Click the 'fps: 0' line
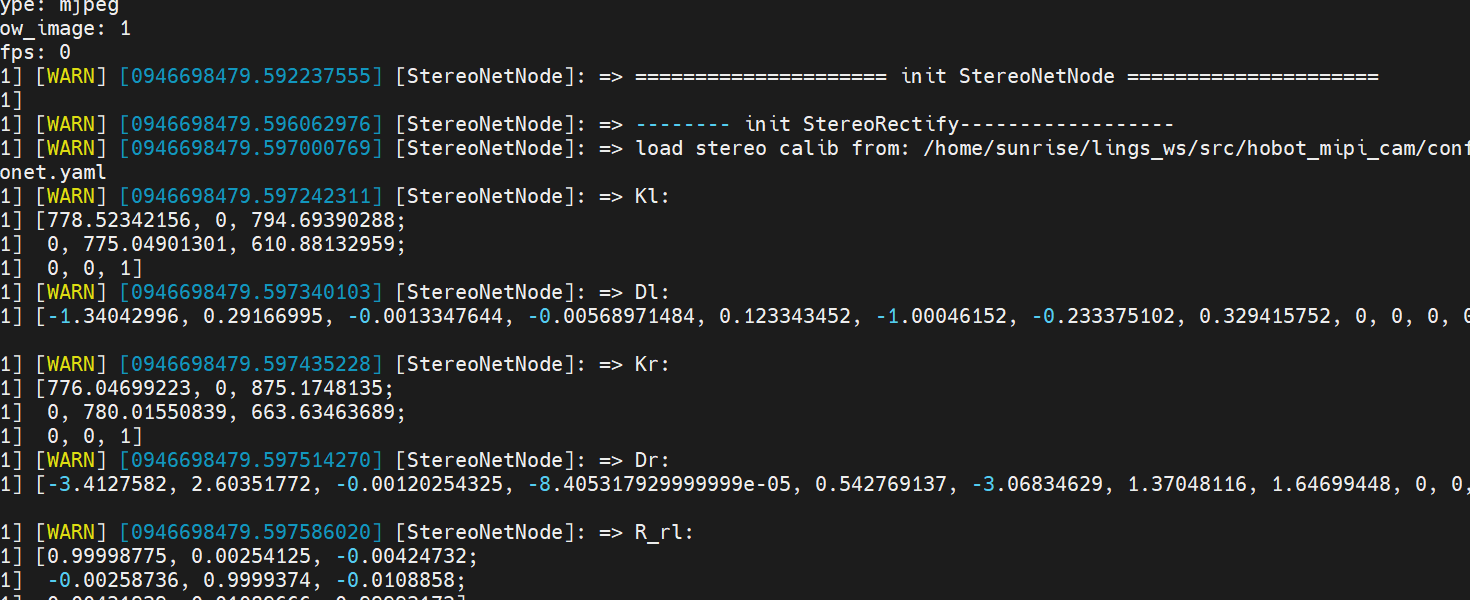This screenshot has height=600, width=1470. coord(35,52)
